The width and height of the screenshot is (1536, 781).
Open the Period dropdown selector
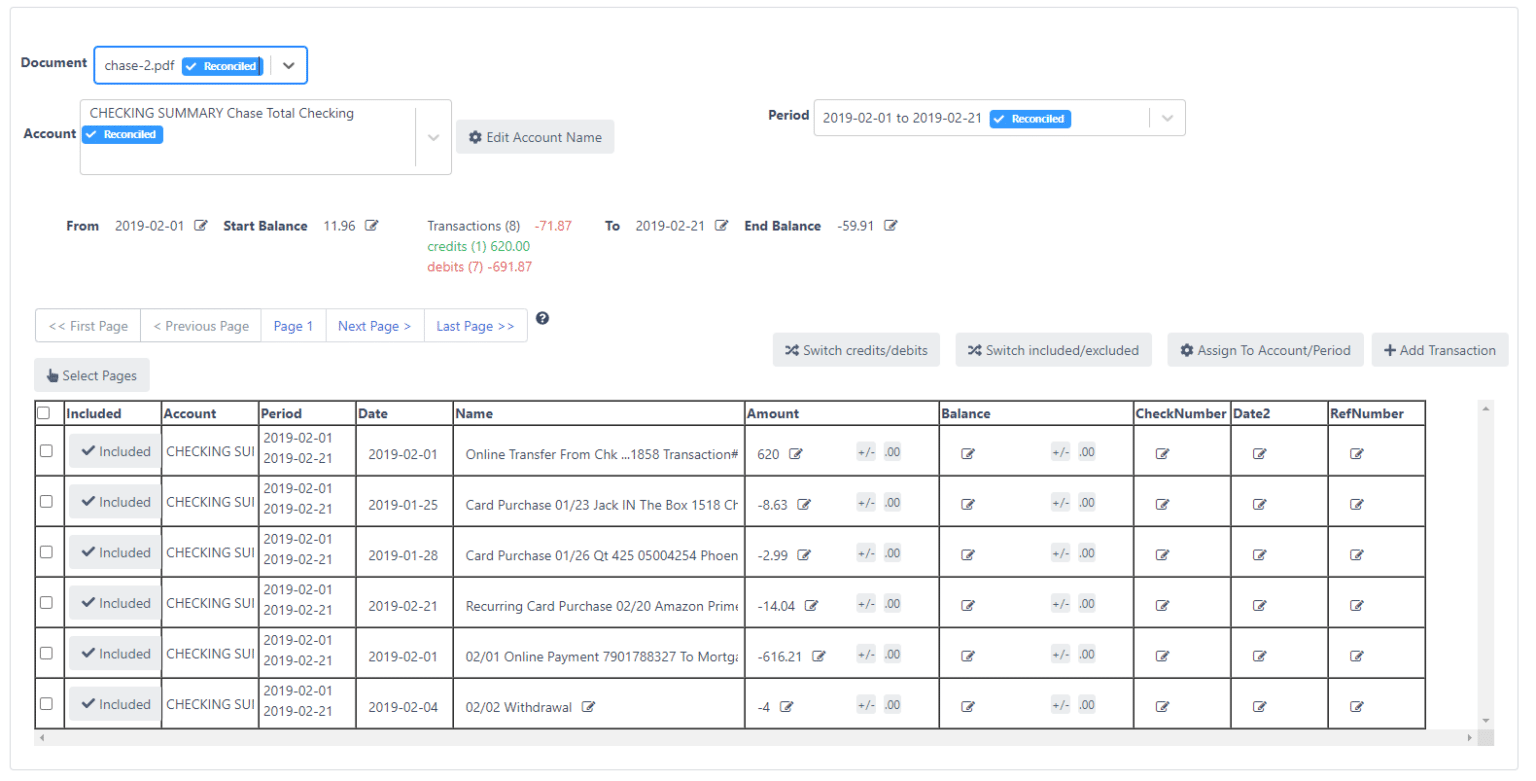(x=1166, y=118)
